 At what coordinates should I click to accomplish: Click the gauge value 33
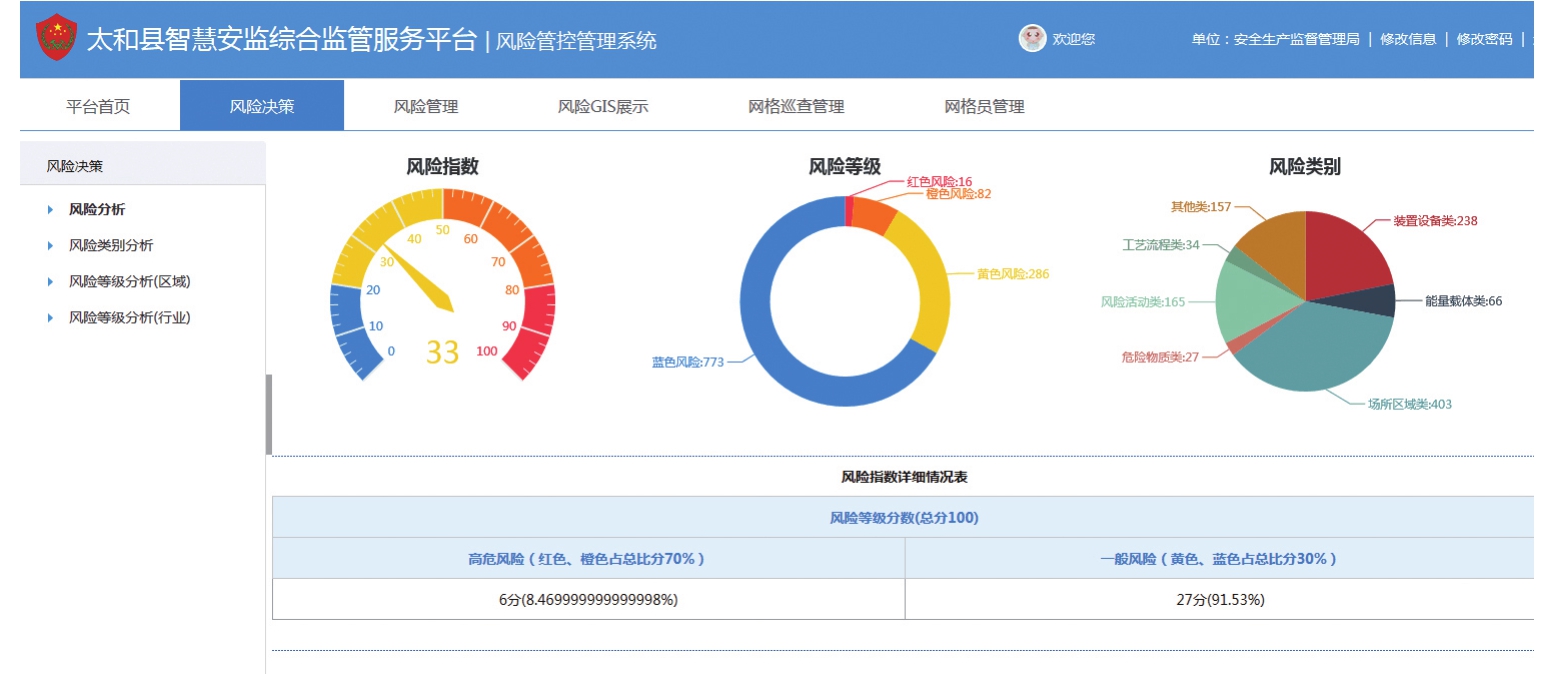click(x=442, y=352)
